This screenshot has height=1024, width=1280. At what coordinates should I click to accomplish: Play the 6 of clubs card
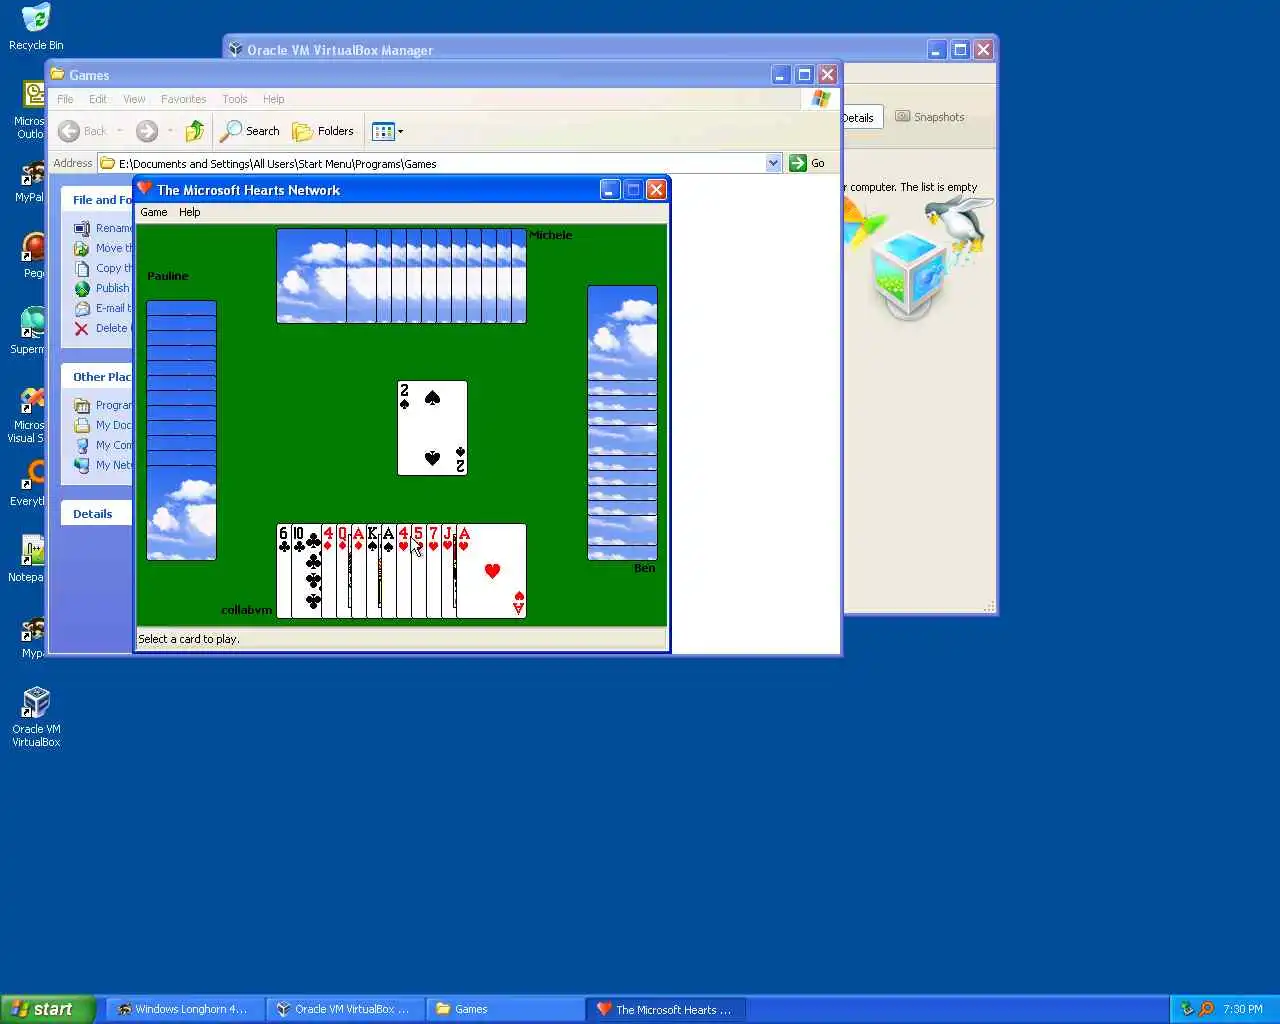(x=283, y=571)
